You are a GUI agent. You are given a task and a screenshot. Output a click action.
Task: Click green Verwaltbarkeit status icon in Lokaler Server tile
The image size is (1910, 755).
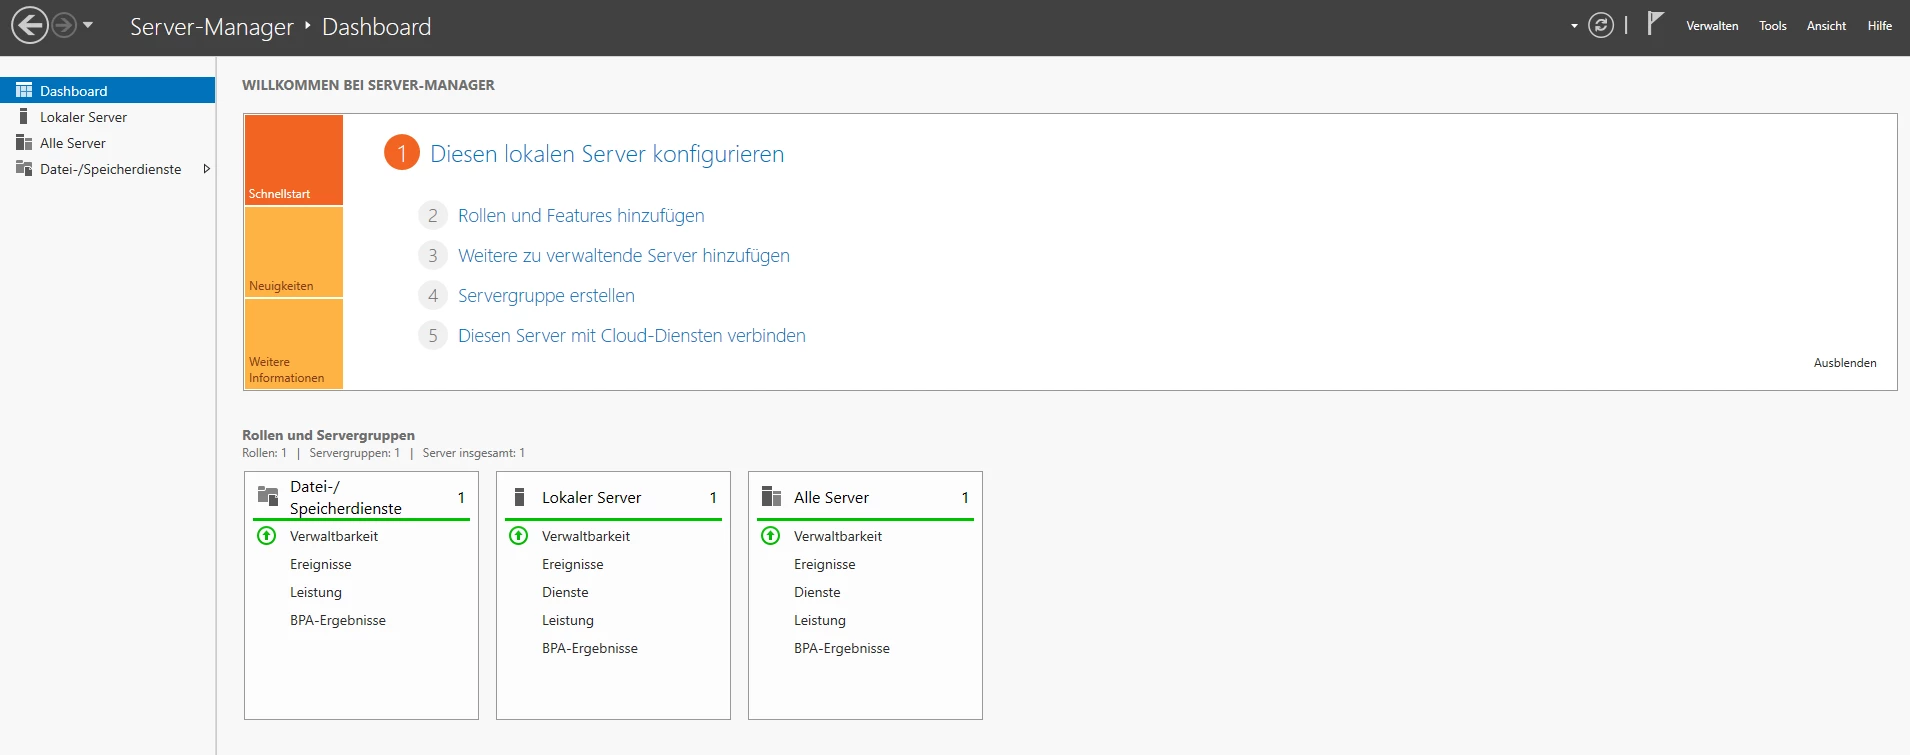[x=519, y=536]
